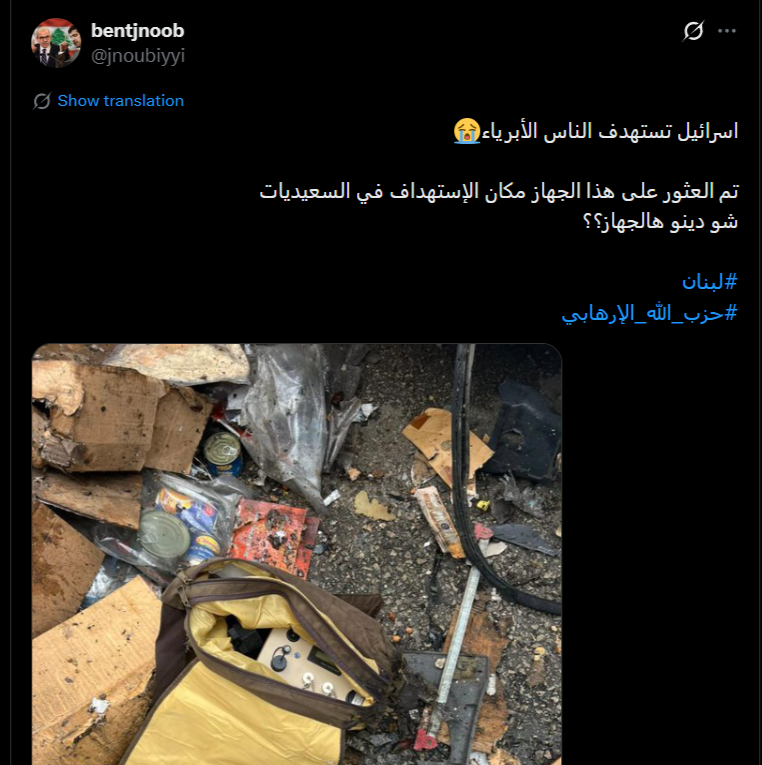Open the attached debris photo

[297, 554]
